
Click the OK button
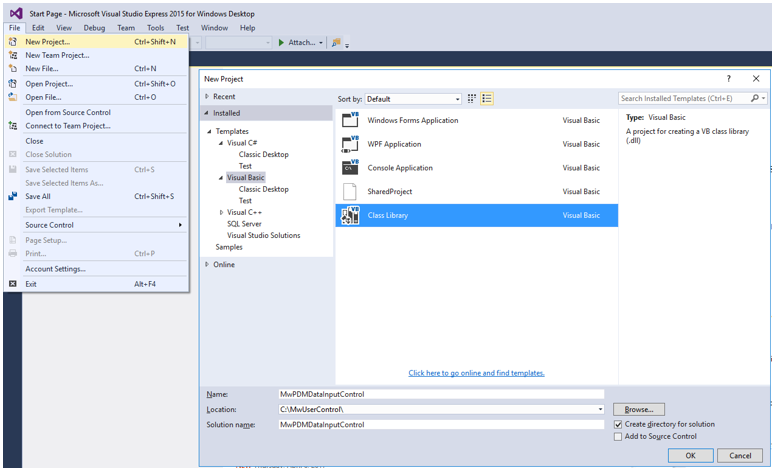[x=690, y=456]
